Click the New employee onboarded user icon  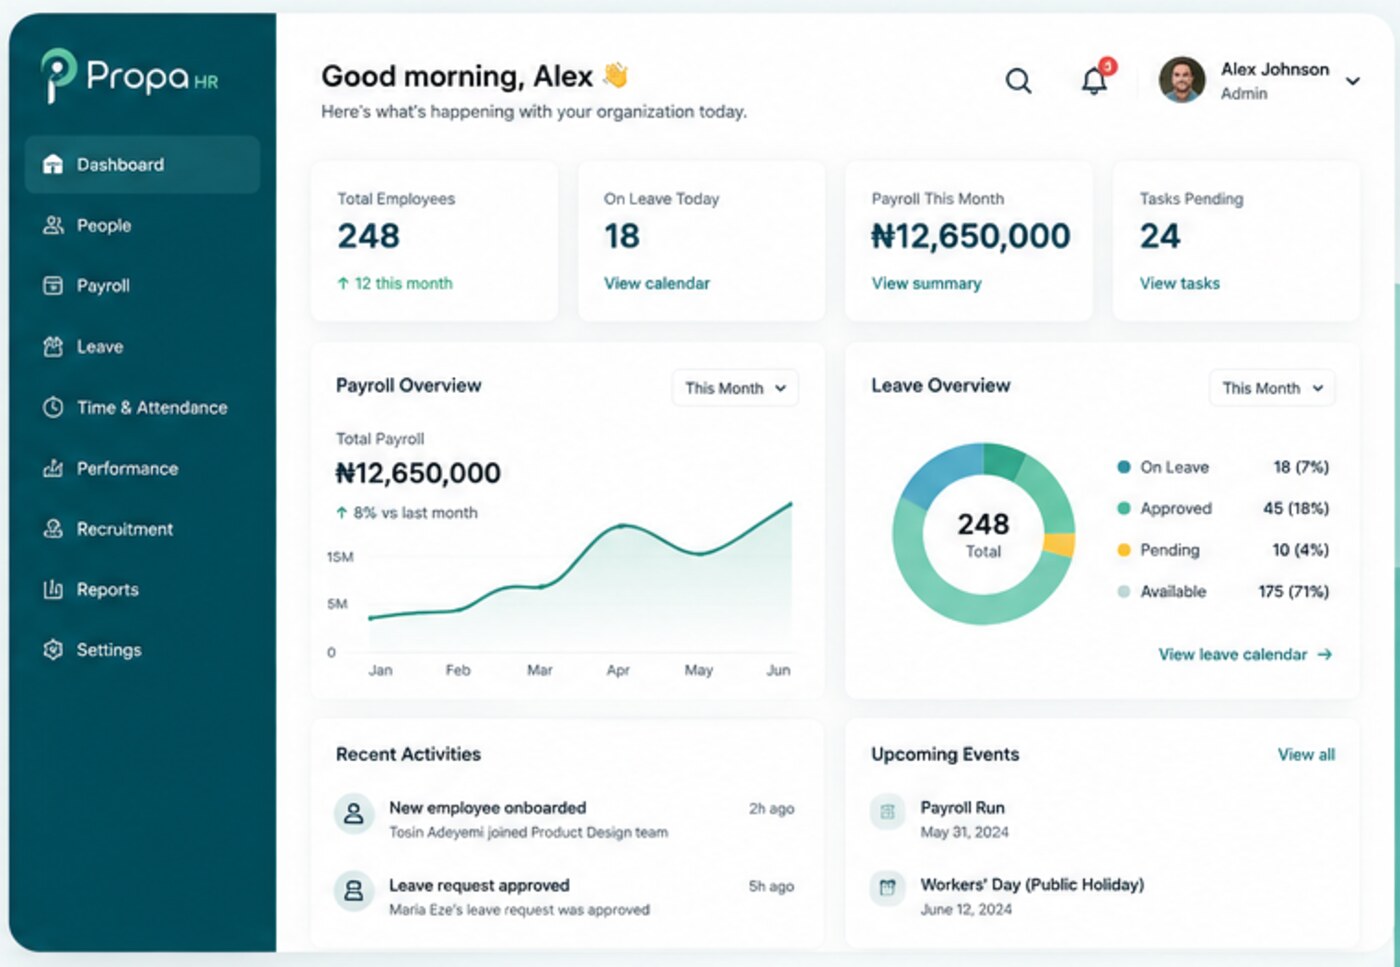tap(354, 816)
